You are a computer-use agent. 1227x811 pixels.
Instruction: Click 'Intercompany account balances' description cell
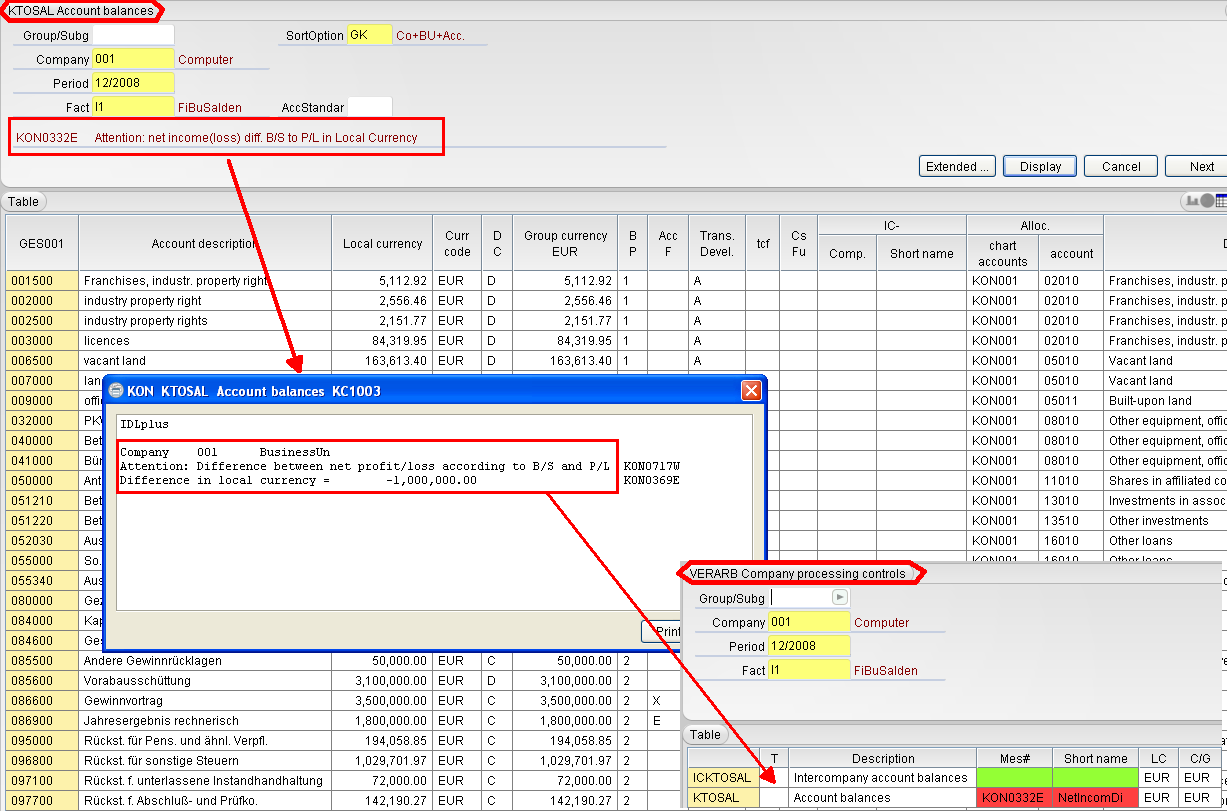[882, 777]
